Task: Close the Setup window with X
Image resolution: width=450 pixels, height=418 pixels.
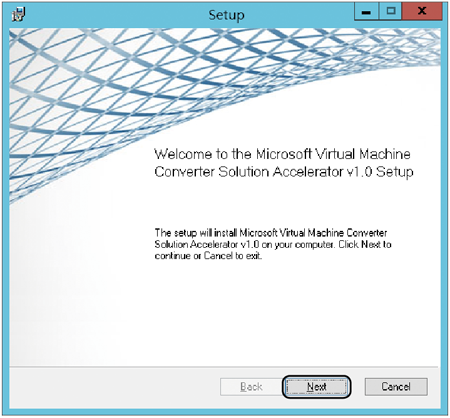Action: 422,11
